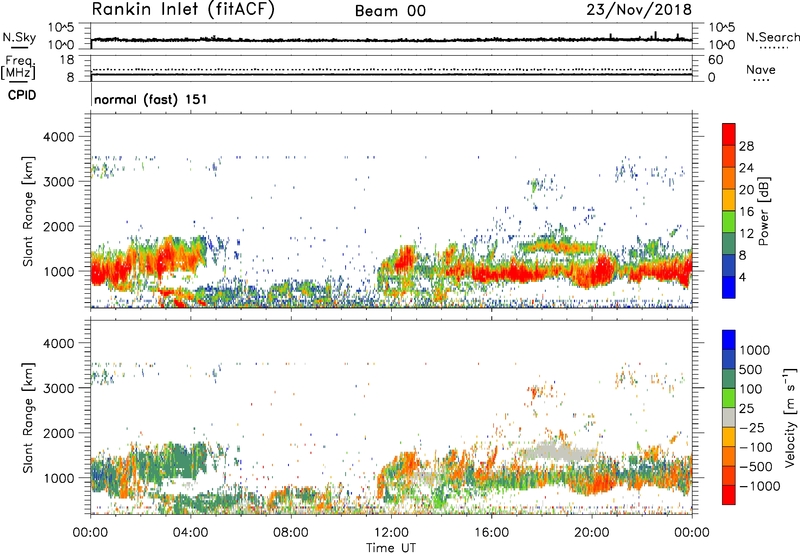Click the "3000" tick on the power panel

coord(59,182)
